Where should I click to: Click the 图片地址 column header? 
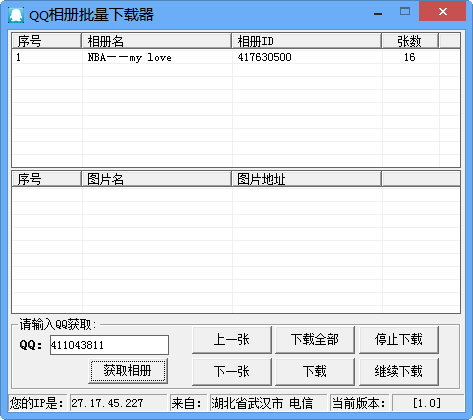306,179
